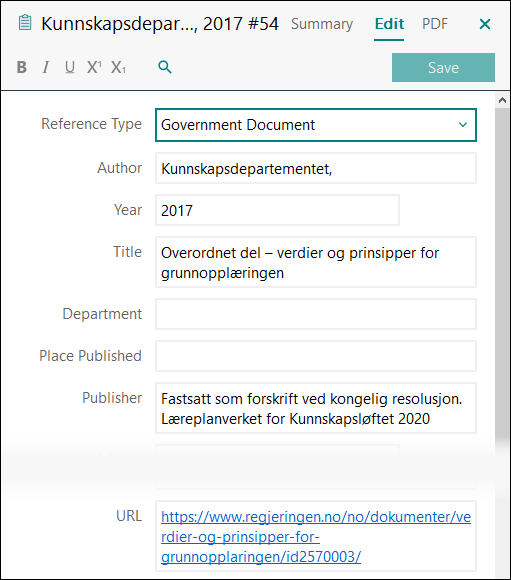Edit the Year field
The image size is (511, 580).
coord(277,210)
